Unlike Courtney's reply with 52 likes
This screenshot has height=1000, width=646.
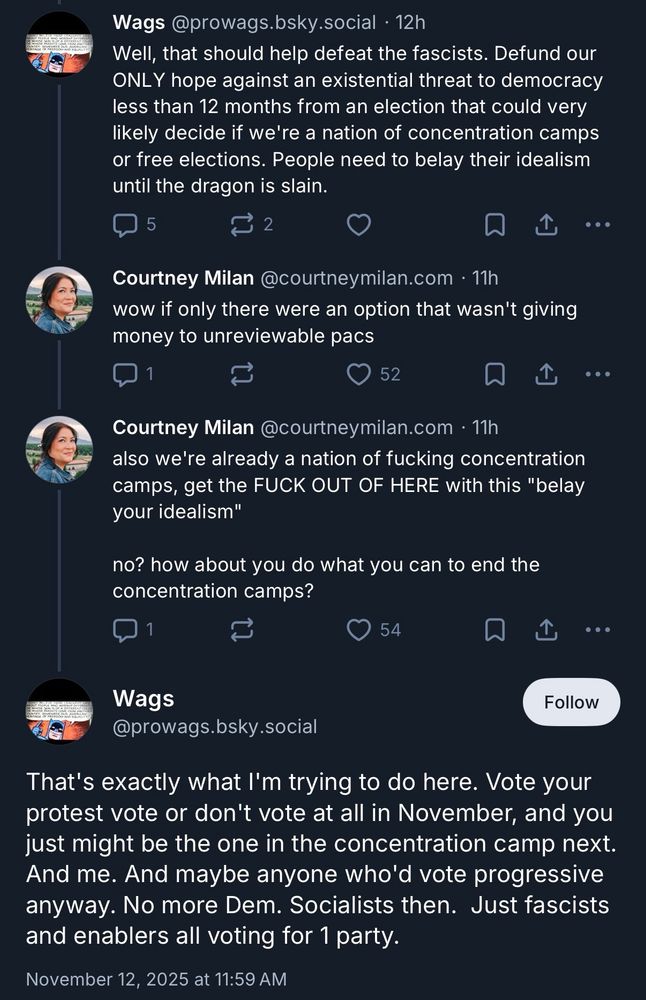358,374
